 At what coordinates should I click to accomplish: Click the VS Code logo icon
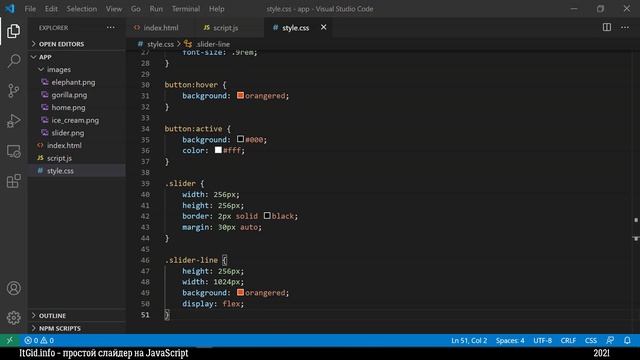pyautogui.click(x=10, y=9)
